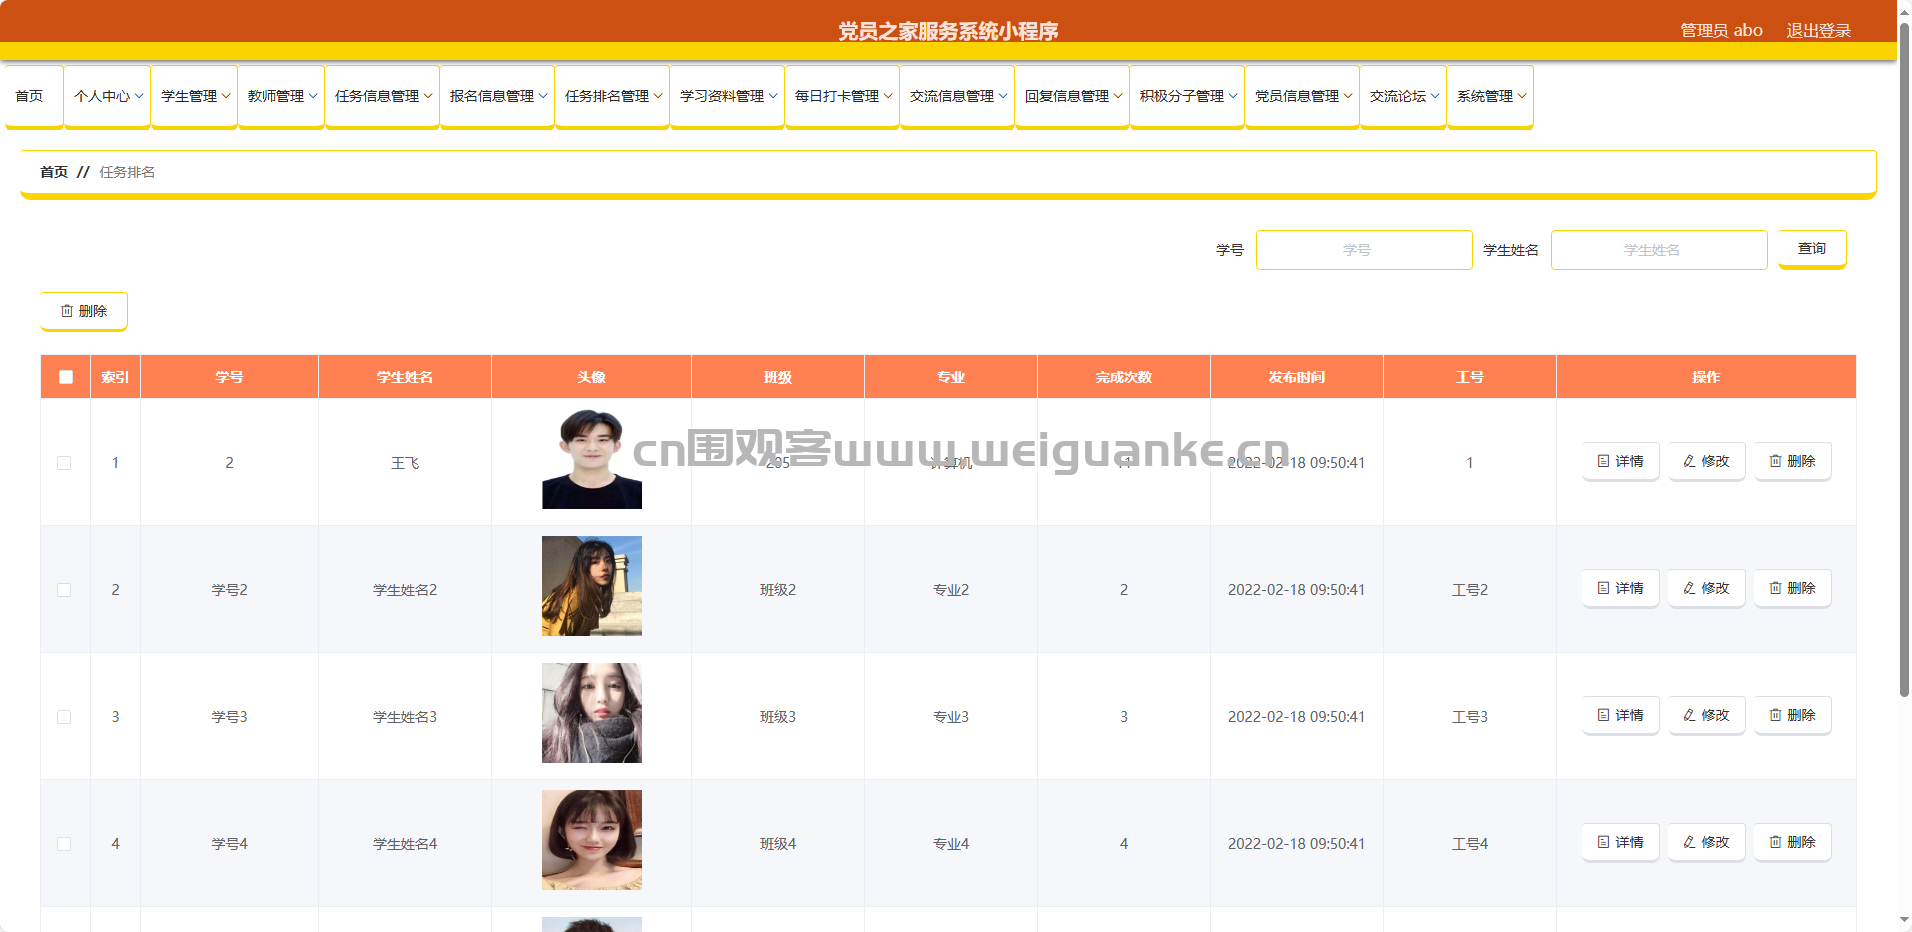Check the checkbox for the 学号2 row

[x=64, y=590]
